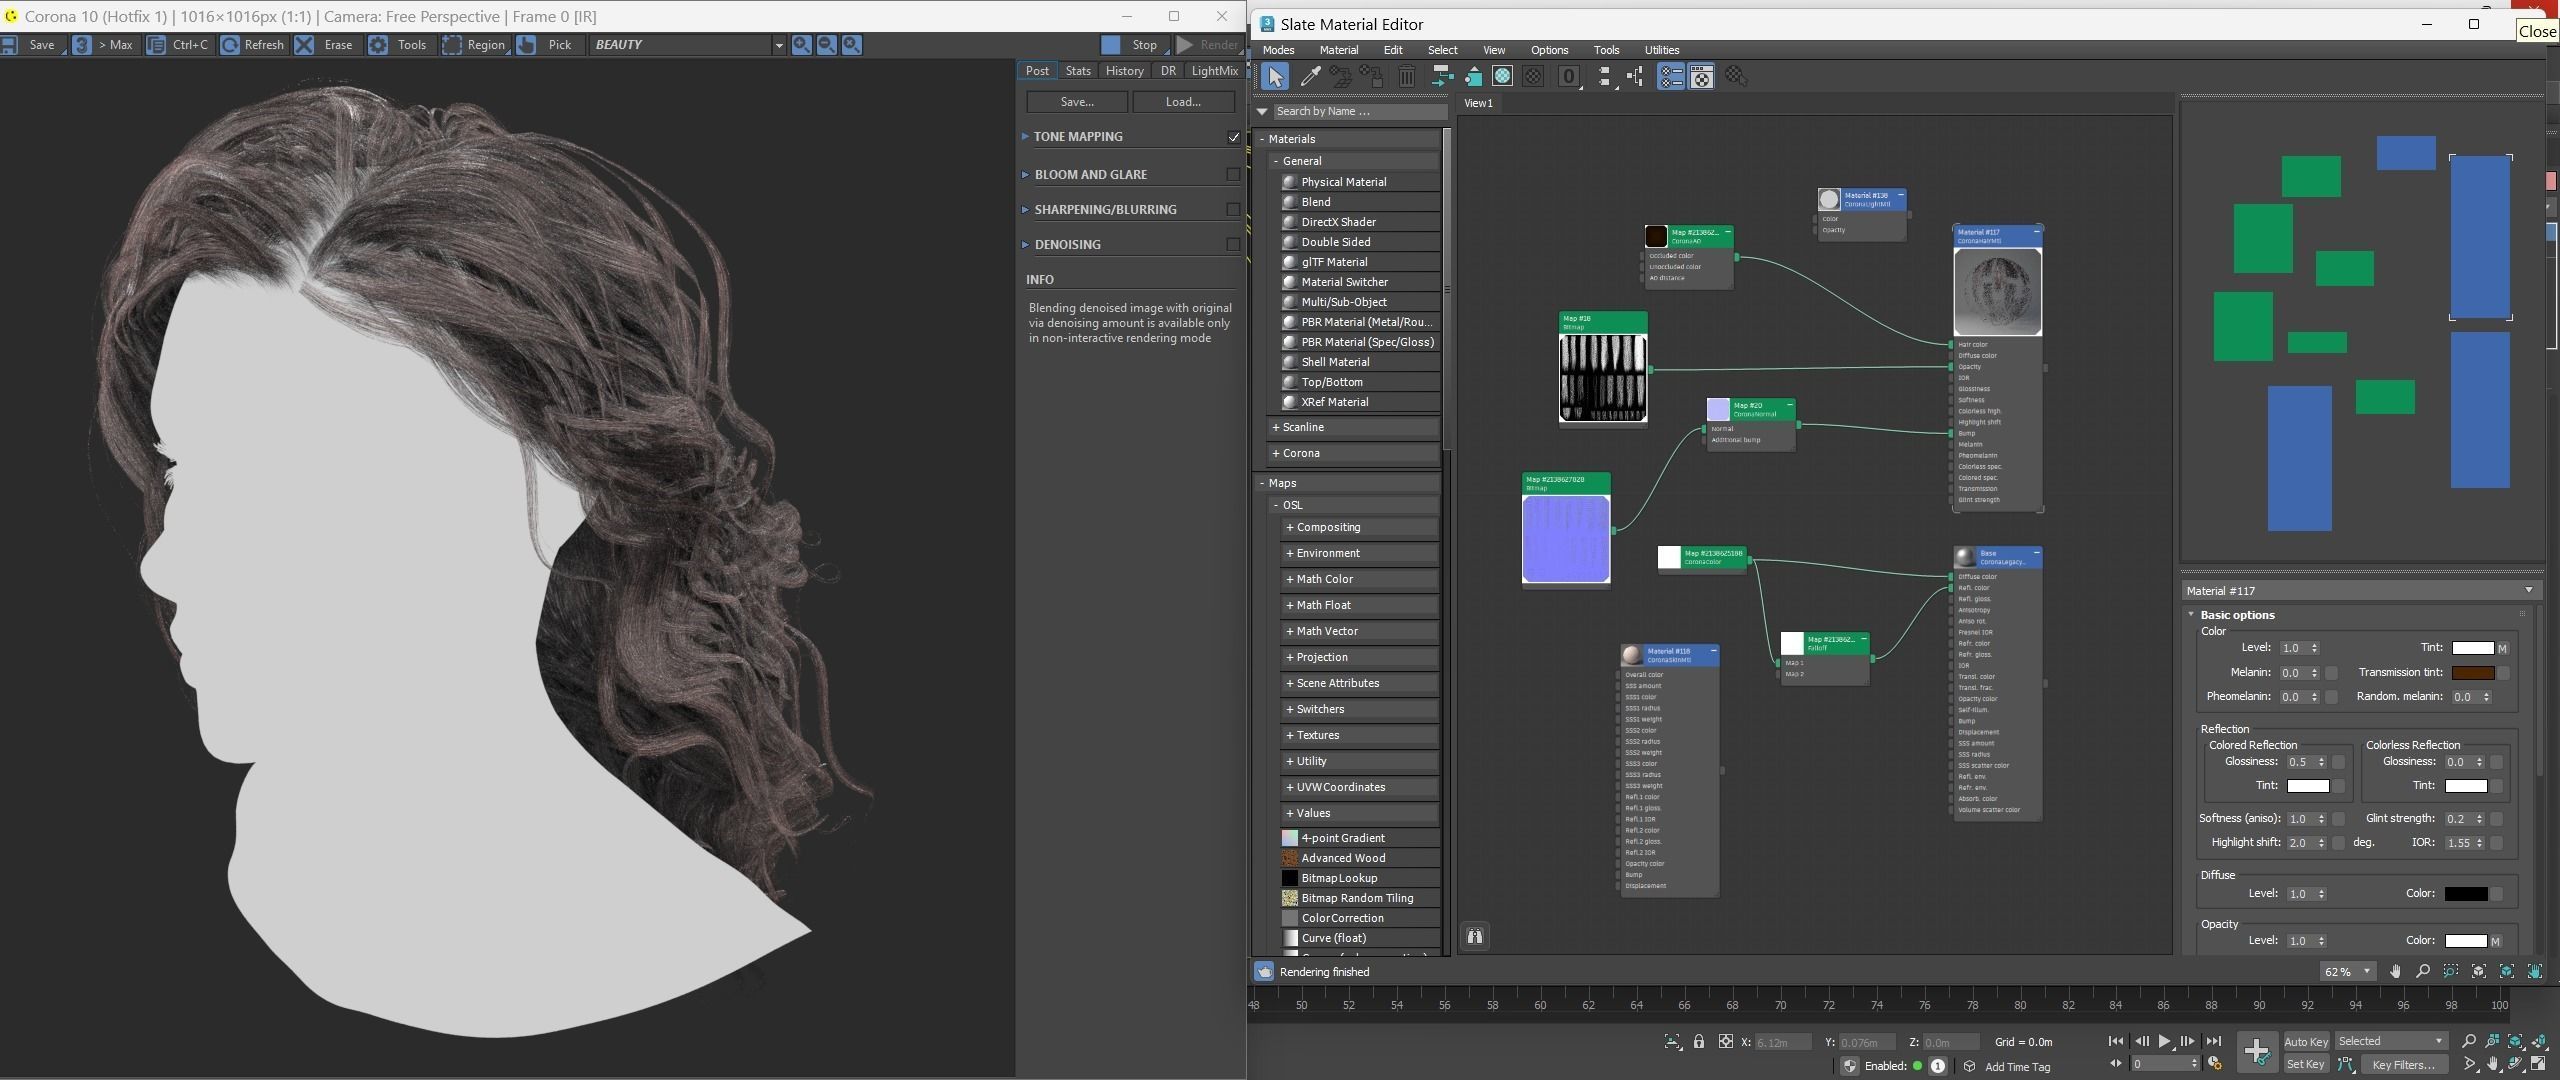Screen dimensions: 2560x1080
Task: Click zoom in icon in Corona frame buffer
Action: coord(801,45)
